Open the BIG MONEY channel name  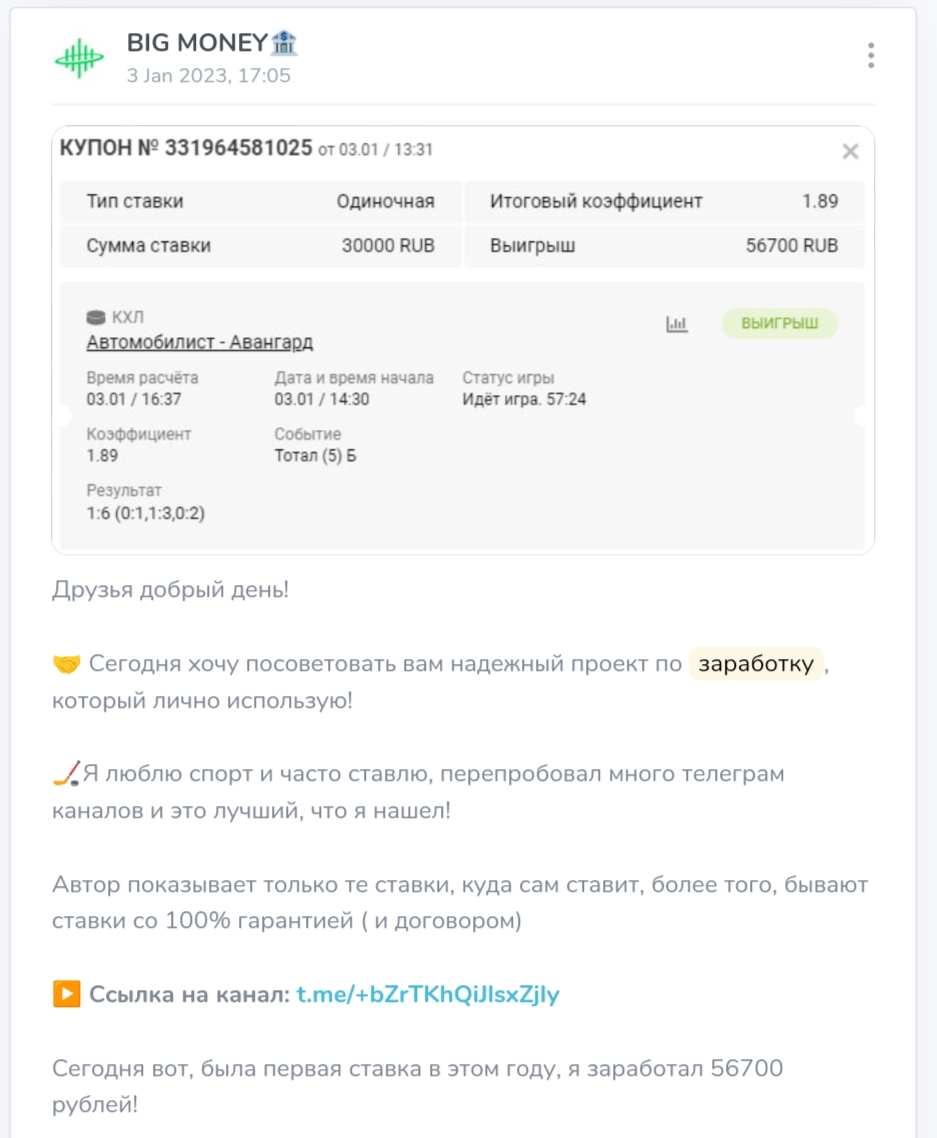pos(197,43)
